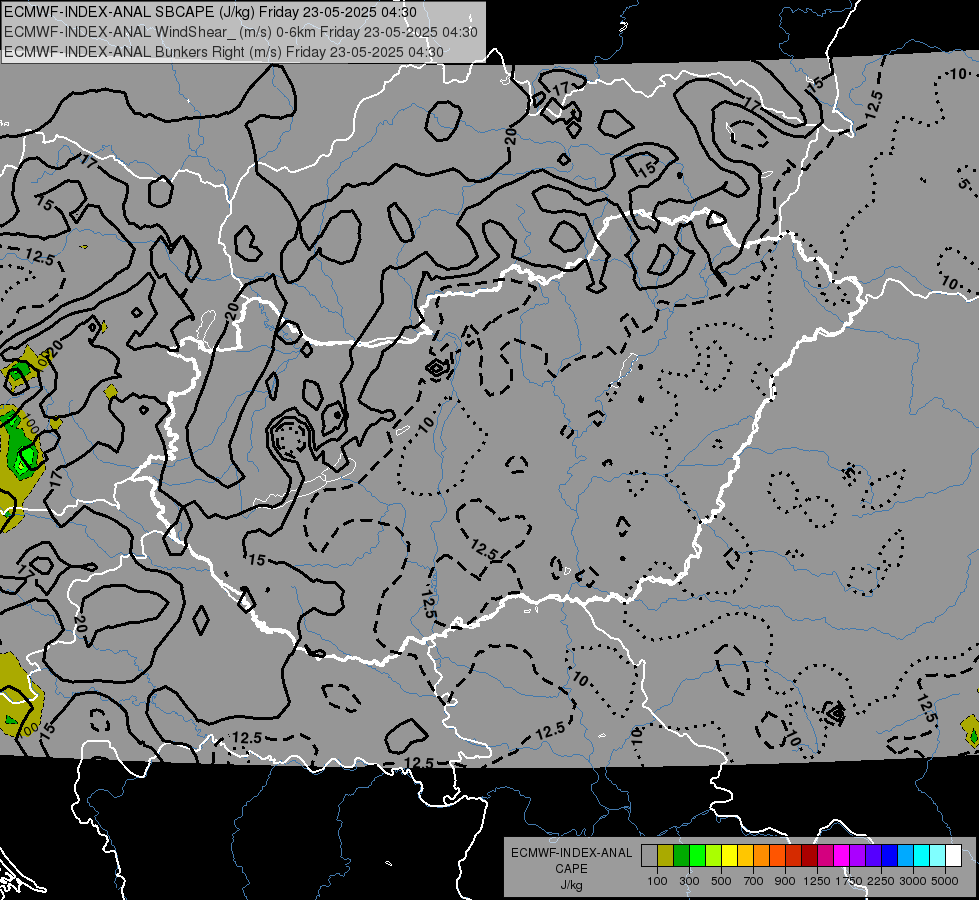979x900 pixels.
Task: Select the brick red swatch before 900 tick
Action: pos(794,855)
